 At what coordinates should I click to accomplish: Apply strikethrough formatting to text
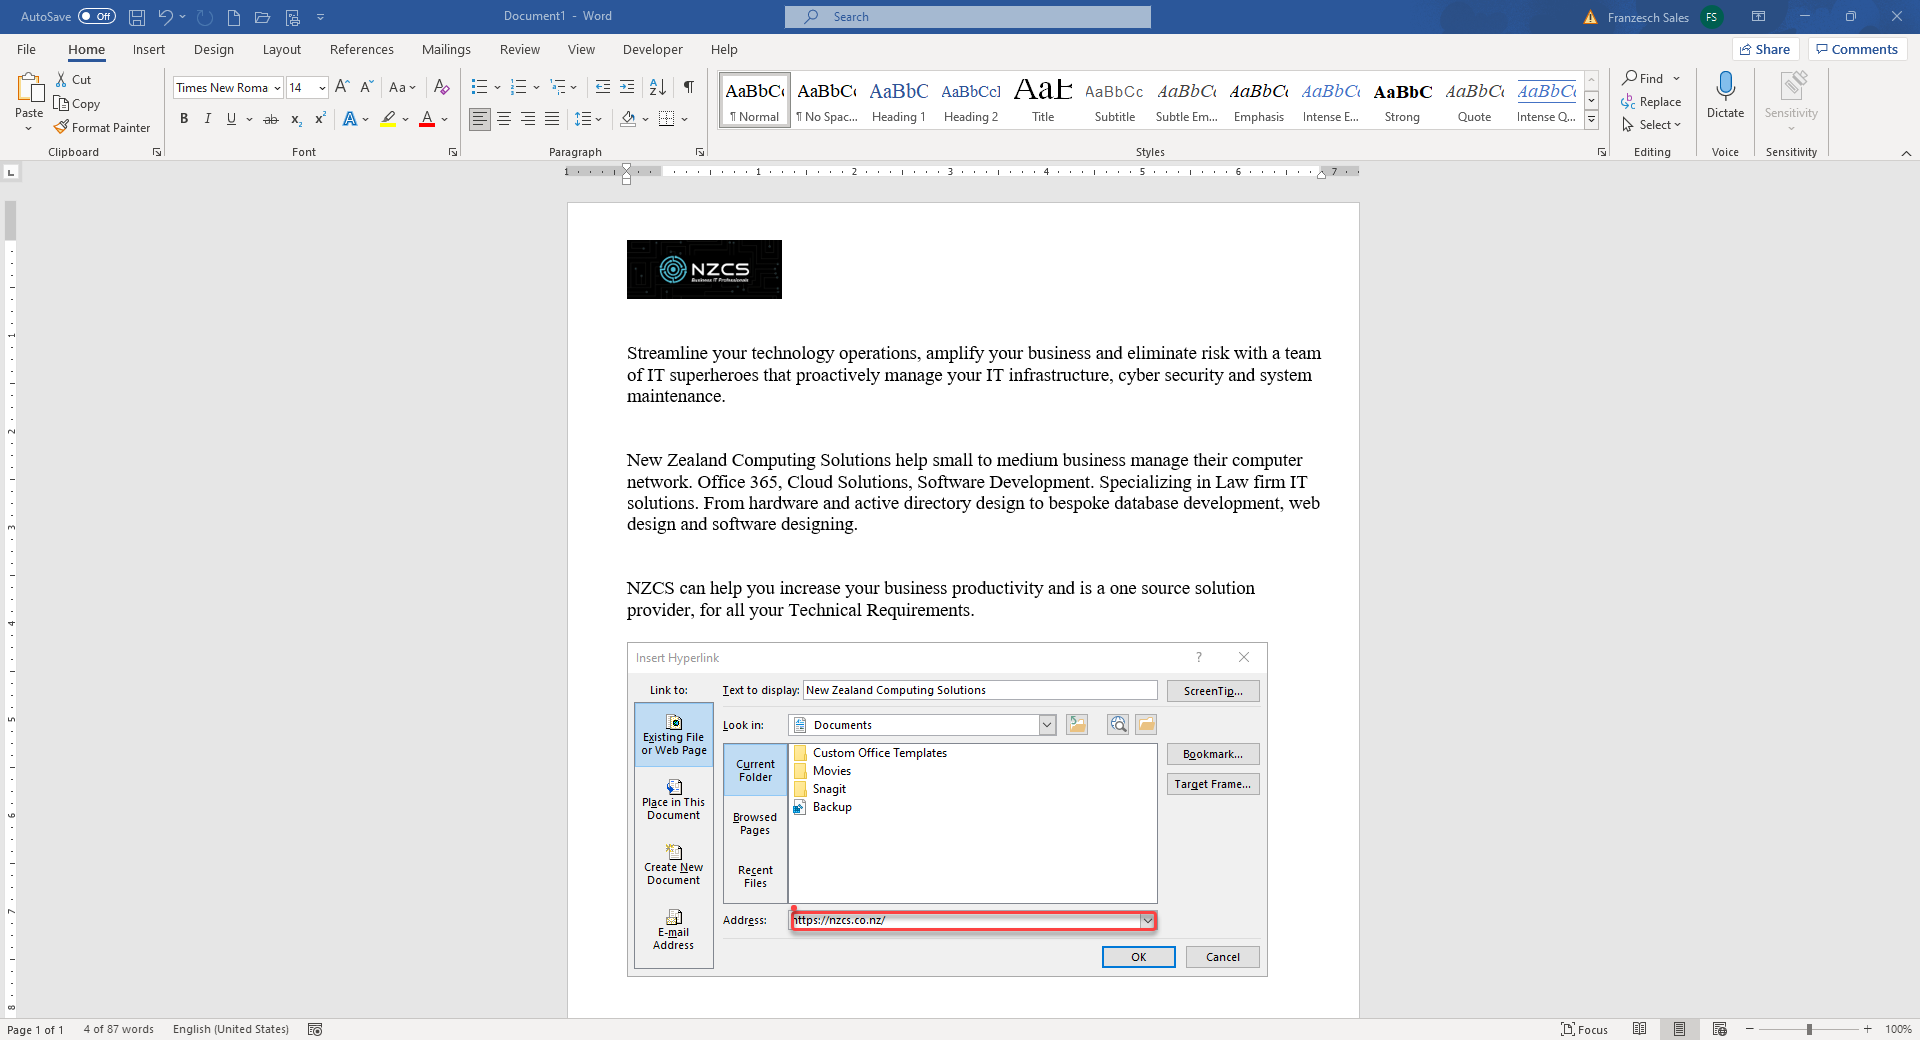[271, 119]
